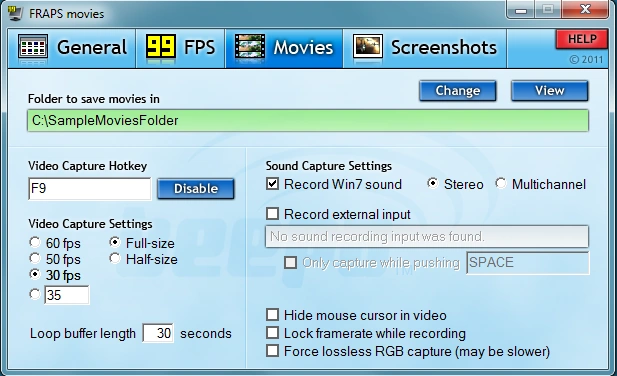Enable Lock framerate while recording
This screenshot has height=376, width=617.
click(x=272, y=333)
